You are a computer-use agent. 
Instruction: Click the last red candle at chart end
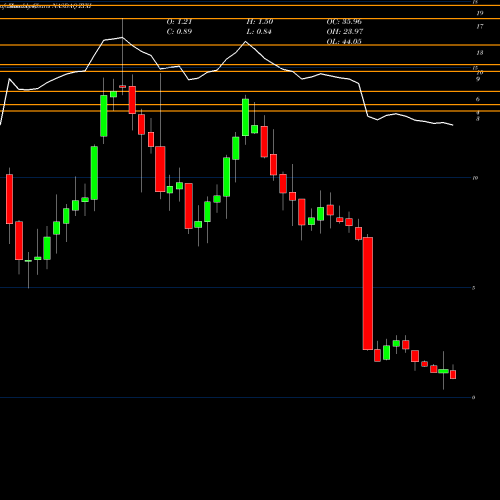coord(453,374)
